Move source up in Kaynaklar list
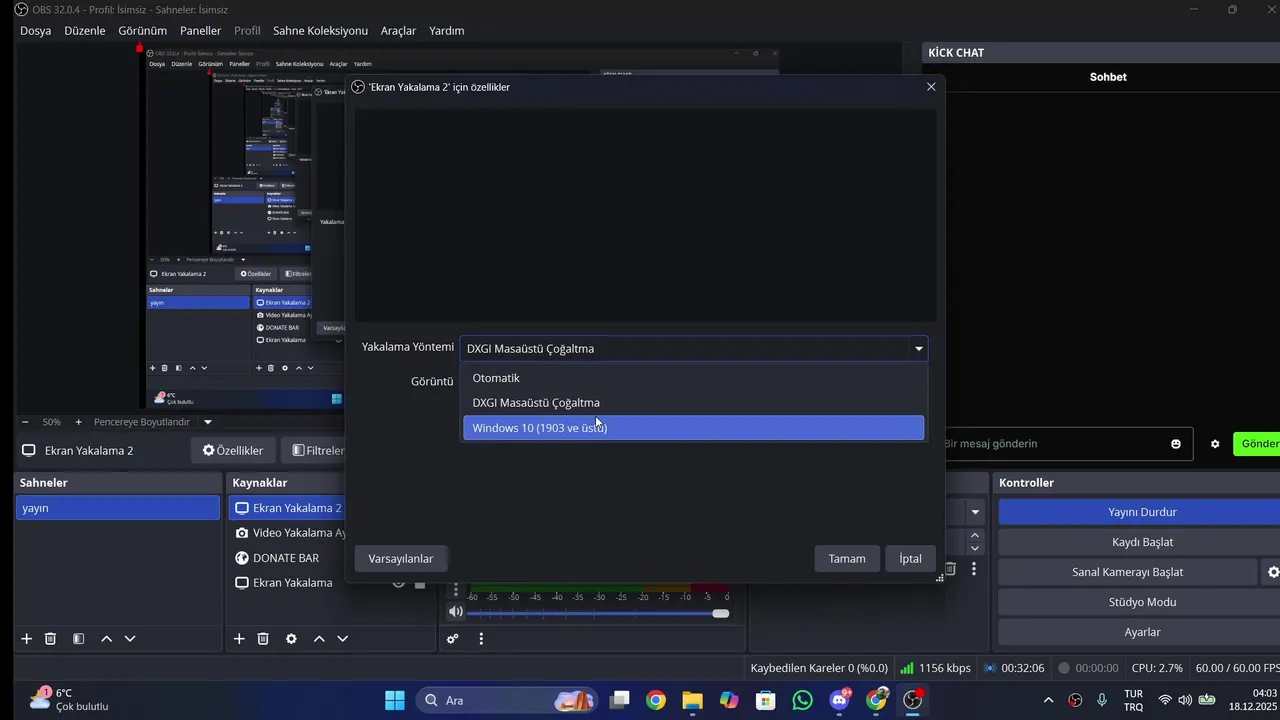This screenshot has width=1280, height=720. pos(319,639)
